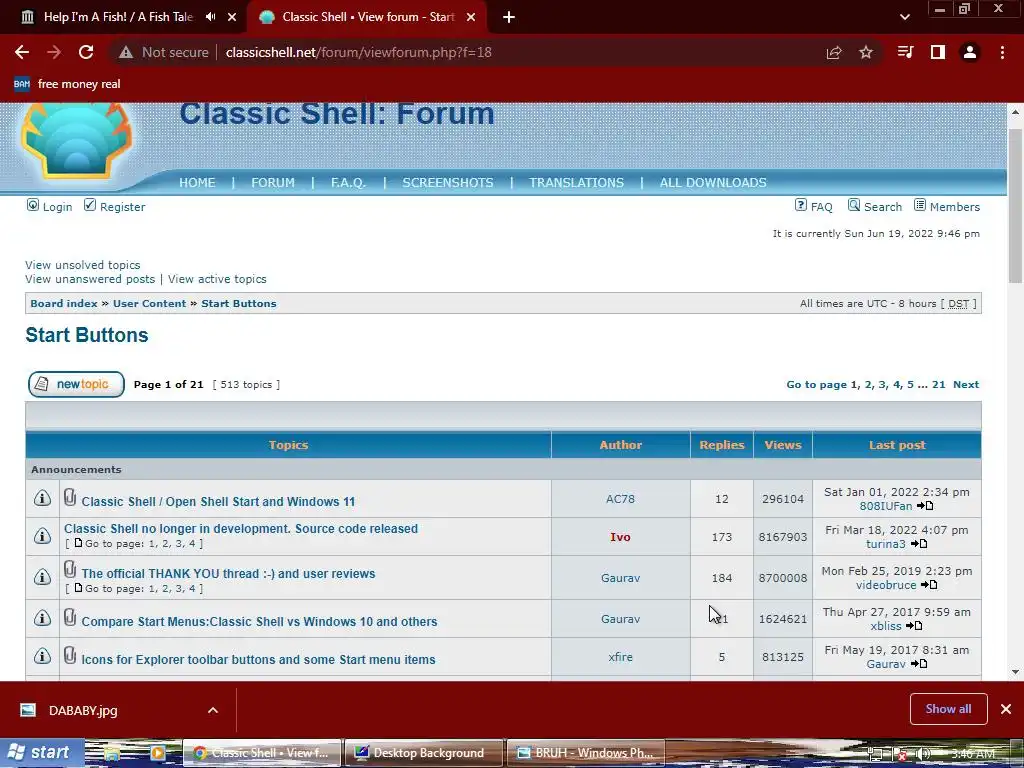Screen dimensions: 1024x768
Task: Bookmark this page with the star icon
Action: tap(866, 52)
